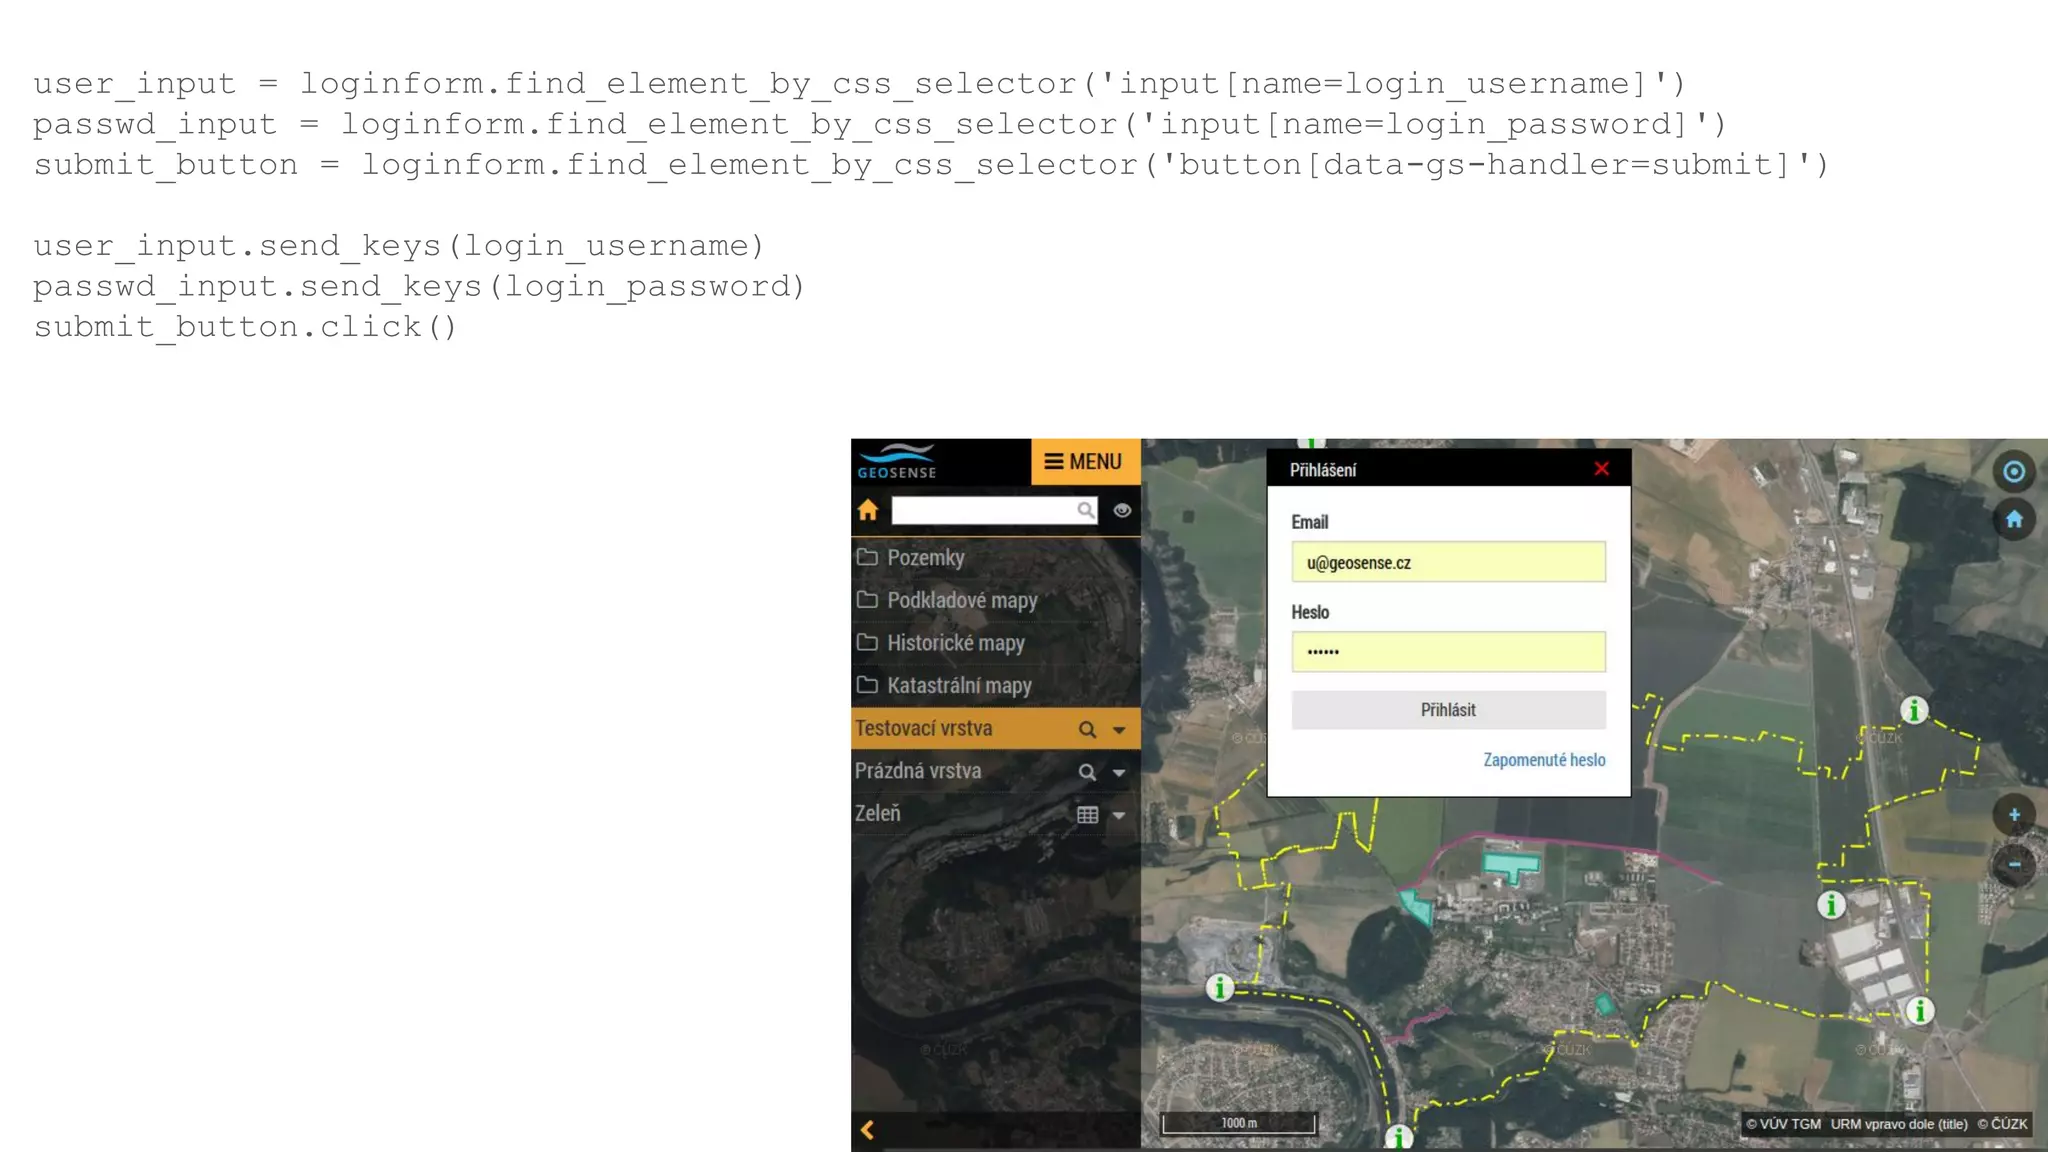Search within Prázdná vrstva layer

pyautogui.click(x=1087, y=772)
